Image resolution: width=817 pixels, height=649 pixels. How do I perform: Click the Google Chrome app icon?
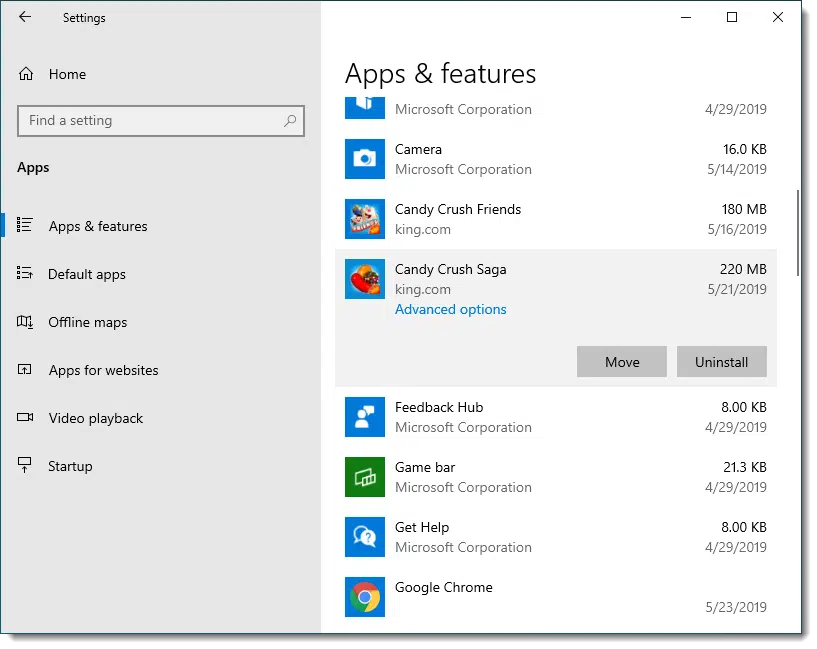pos(365,596)
